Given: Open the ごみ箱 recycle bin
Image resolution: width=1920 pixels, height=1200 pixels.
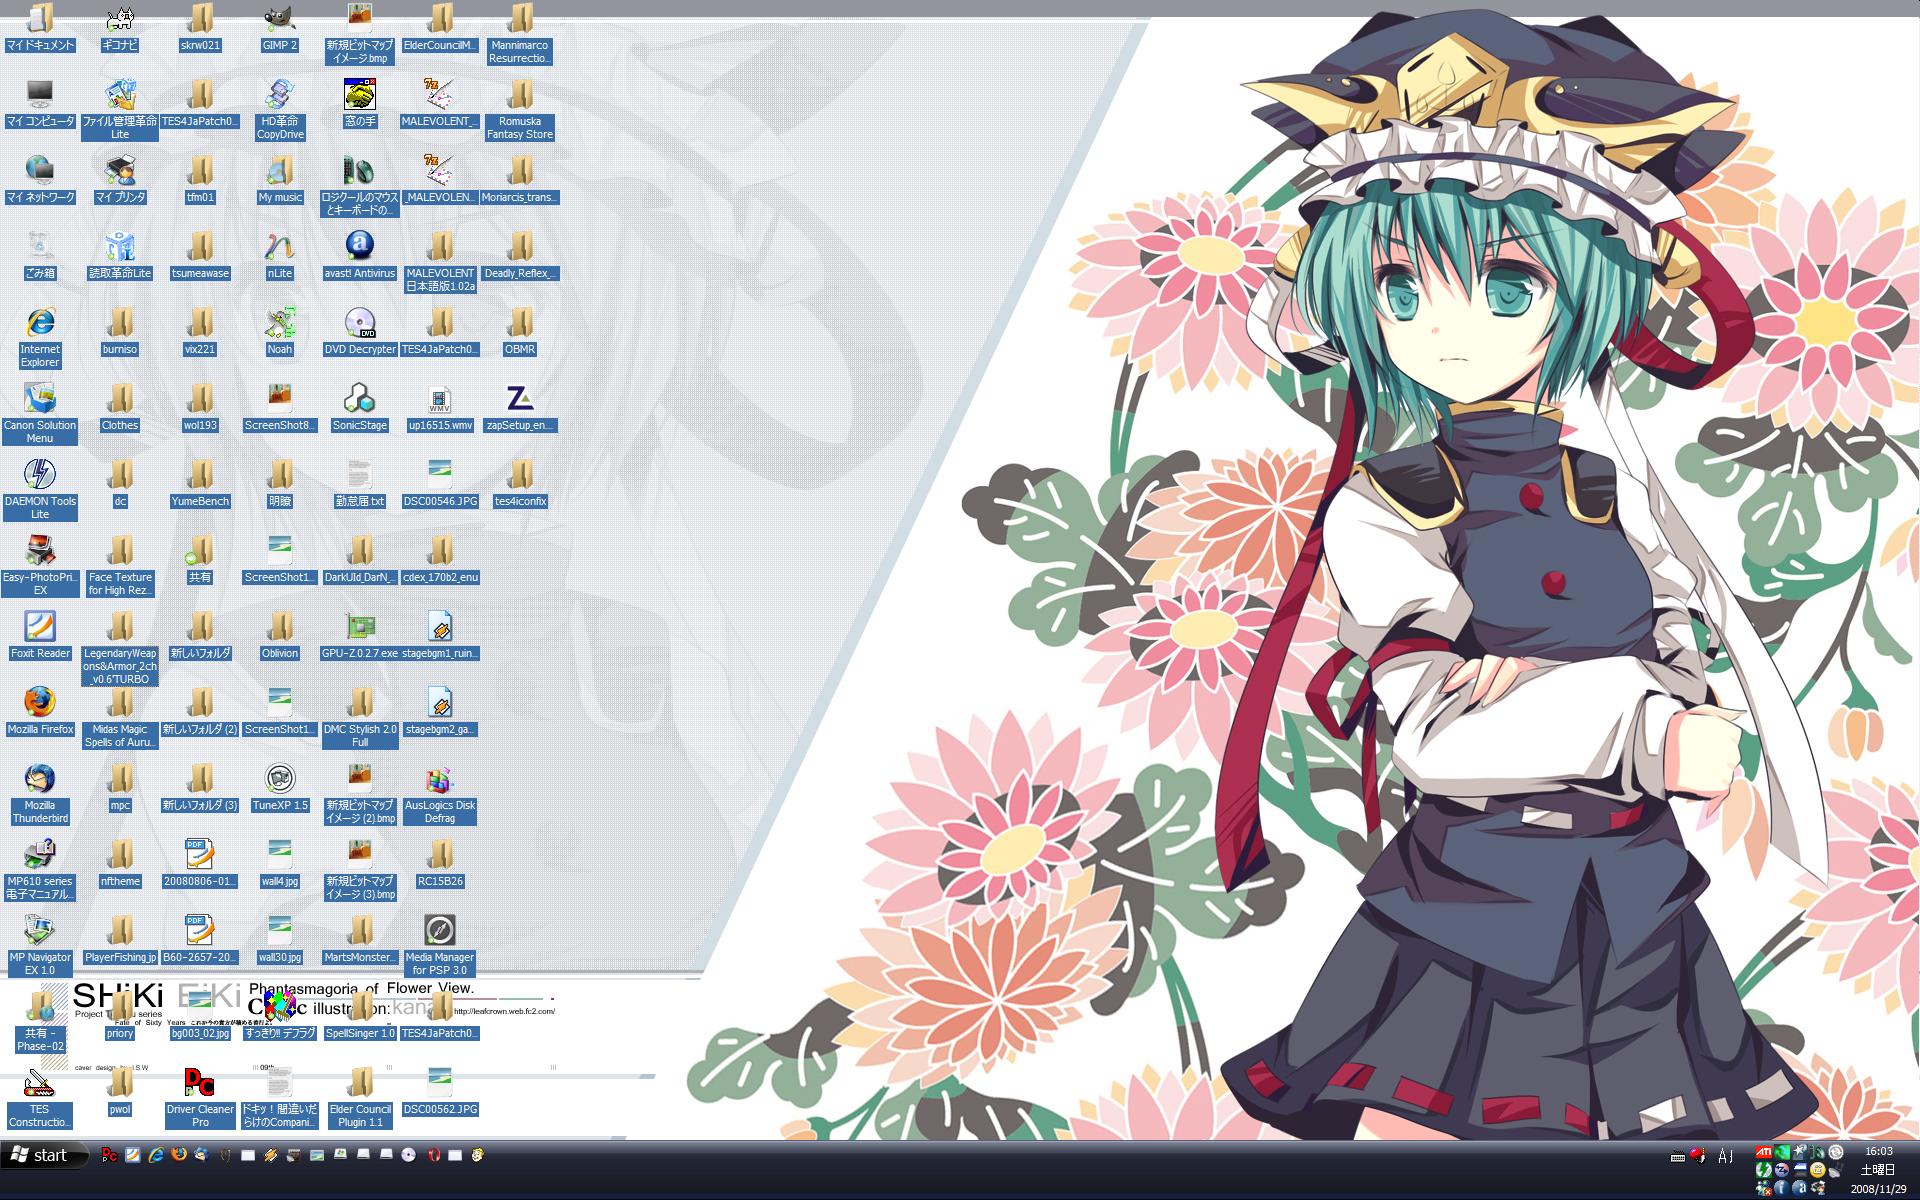Looking at the screenshot, I should click(x=40, y=255).
